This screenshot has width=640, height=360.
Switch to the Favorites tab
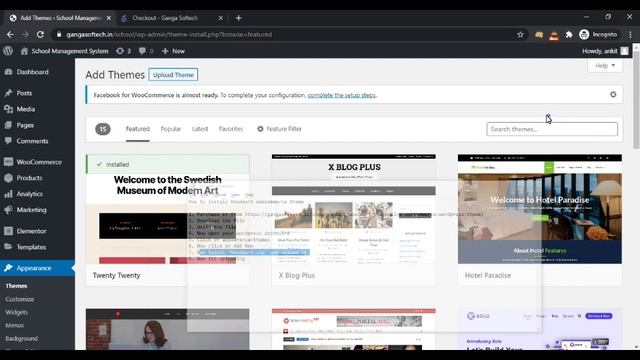coord(231,129)
